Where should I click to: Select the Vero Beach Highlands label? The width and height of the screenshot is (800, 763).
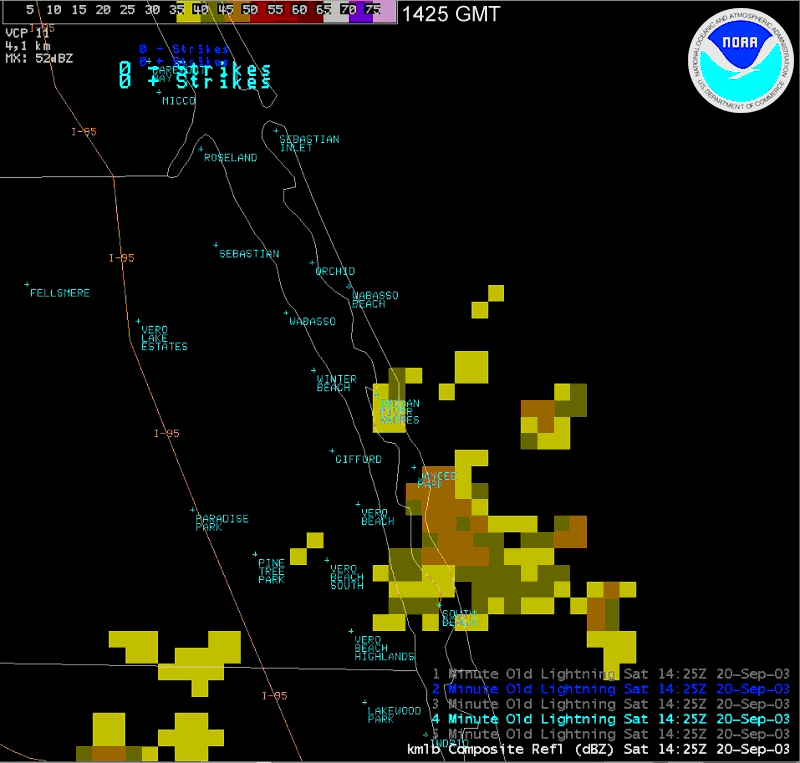coord(384,648)
